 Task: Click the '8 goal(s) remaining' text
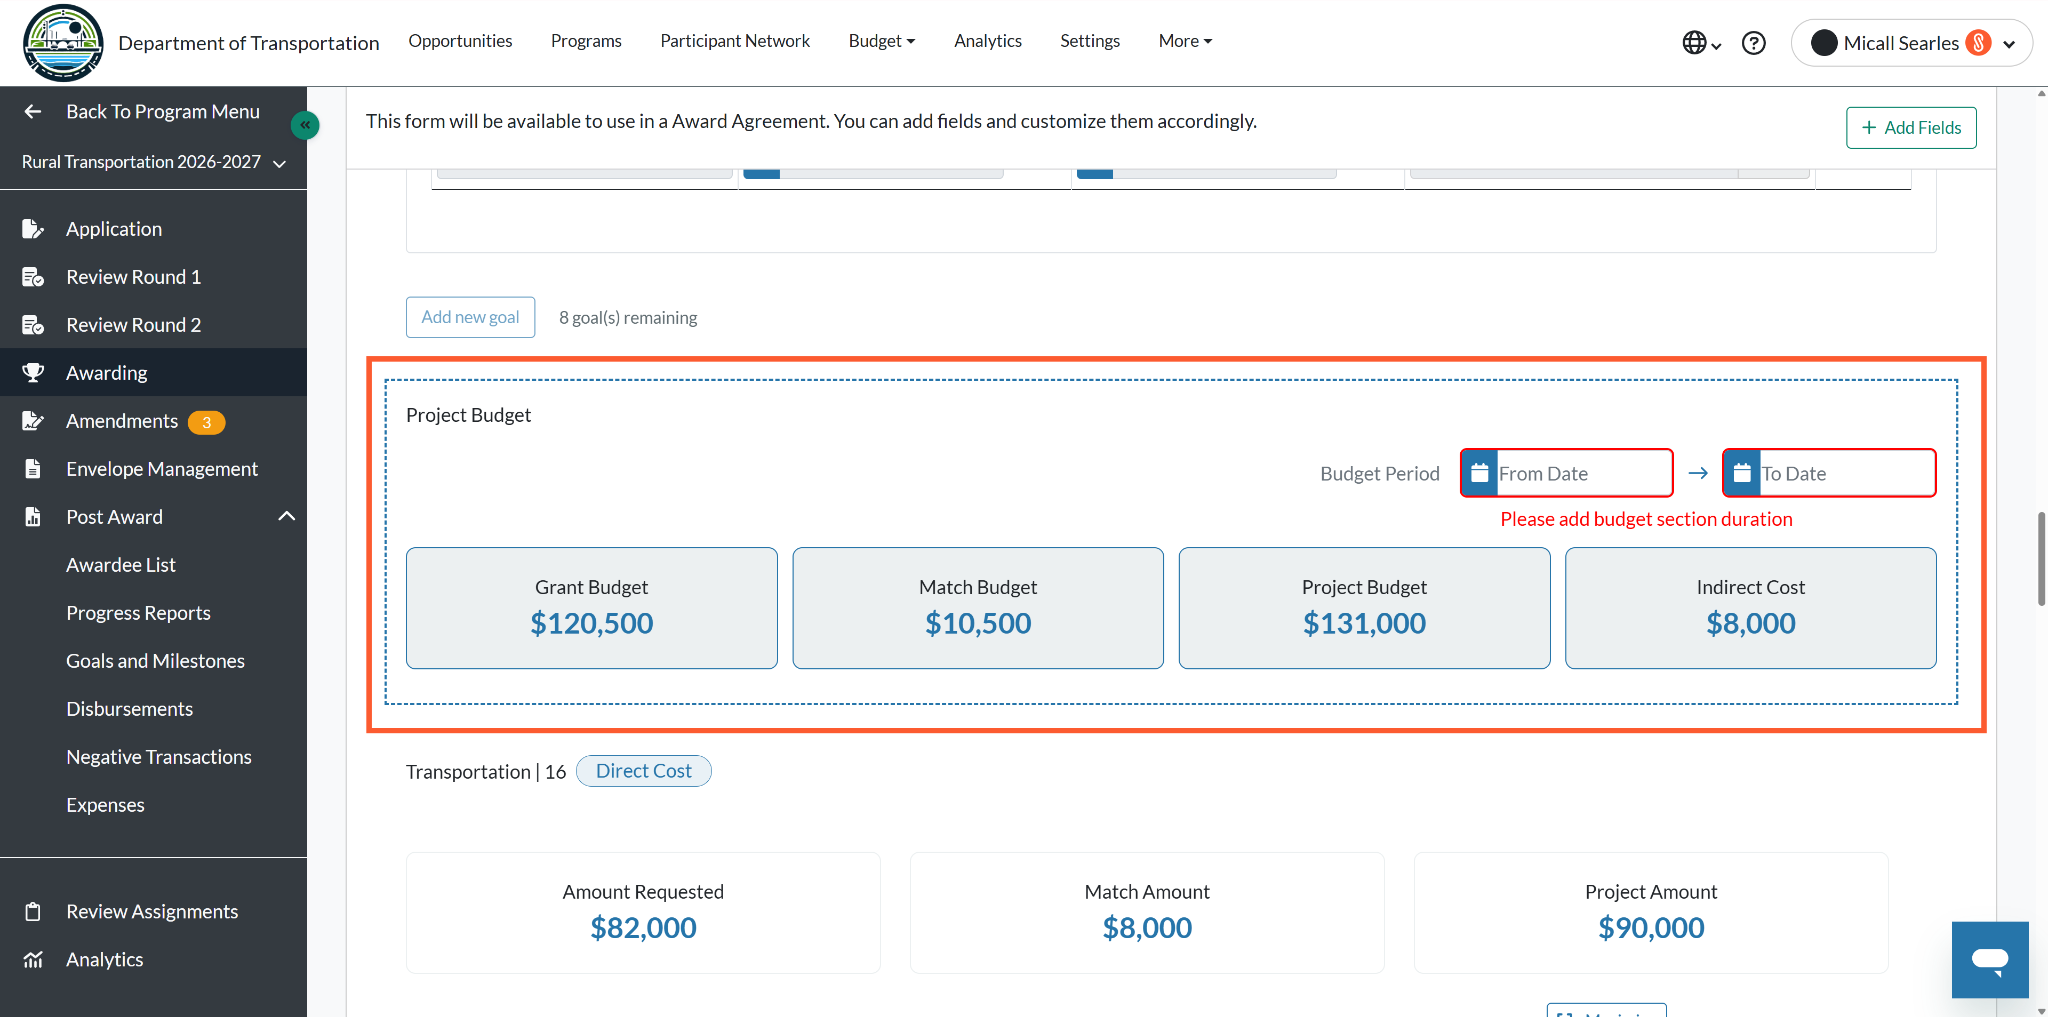pyautogui.click(x=628, y=318)
